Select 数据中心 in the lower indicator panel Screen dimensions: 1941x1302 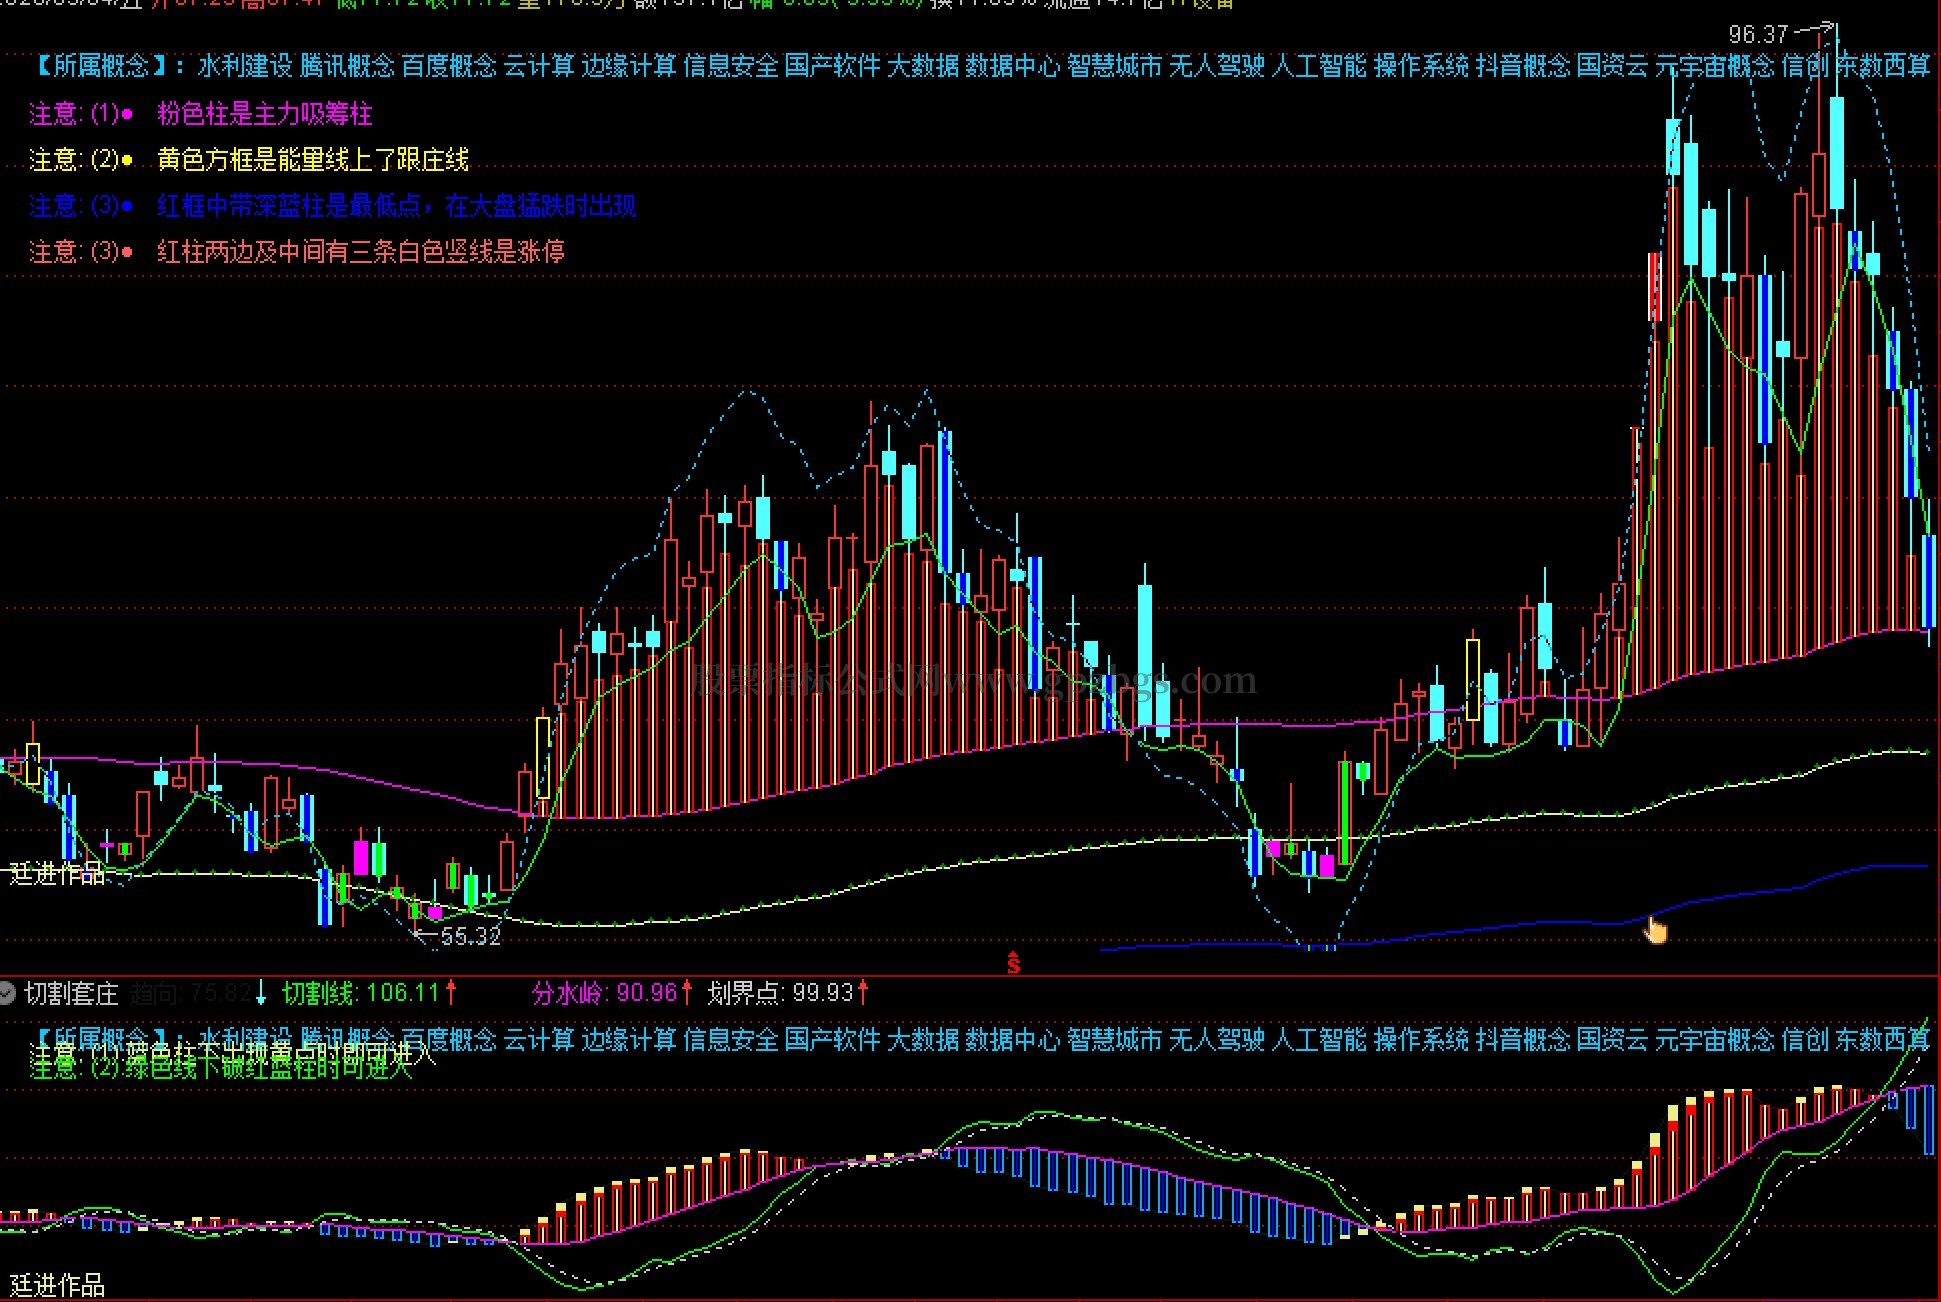(1013, 1040)
